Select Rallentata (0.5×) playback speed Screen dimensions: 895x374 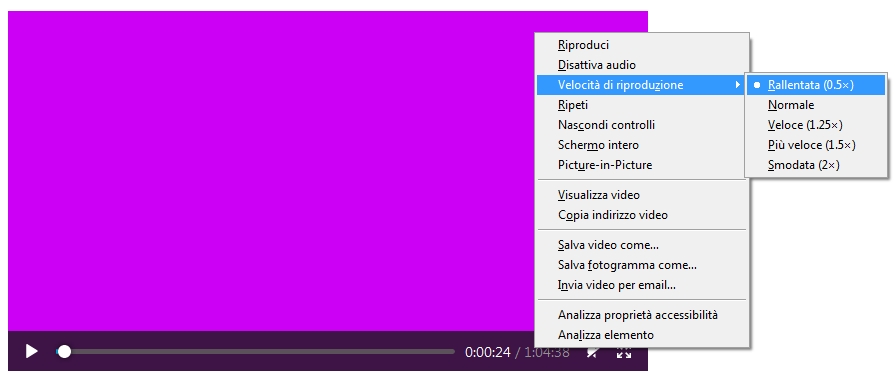point(816,85)
